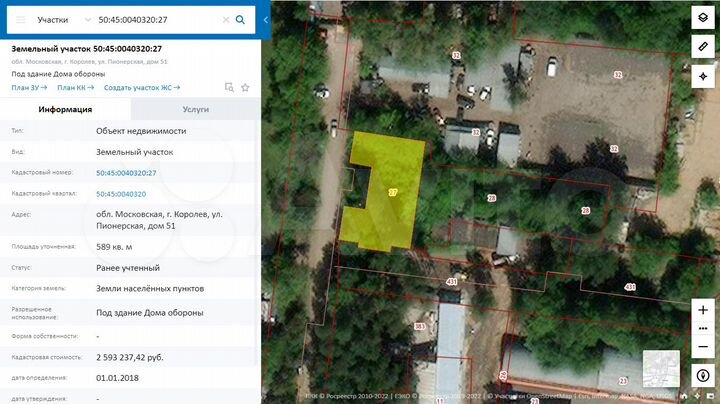The height and width of the screenshot is (404, 720).
Task: Click status text Ранее учтенный
Action: (128, 268)
